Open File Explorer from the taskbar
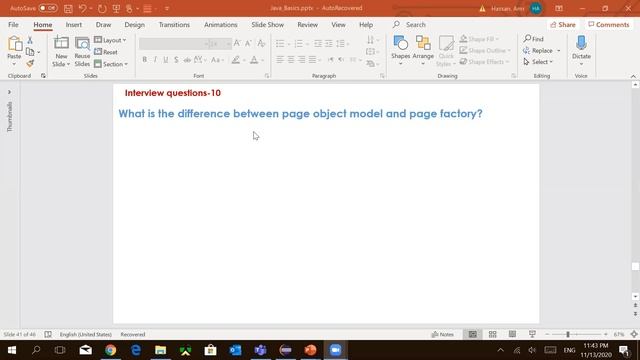Screen dimensions: 640x360 tap(160, 350)
